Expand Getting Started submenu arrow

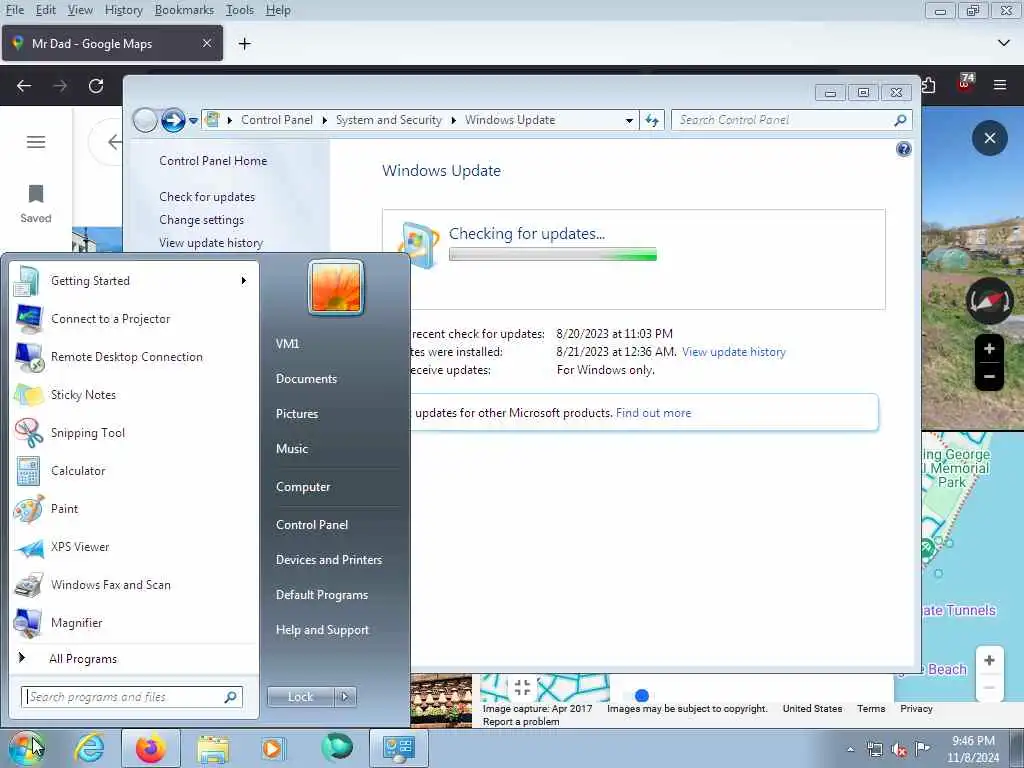244,281
